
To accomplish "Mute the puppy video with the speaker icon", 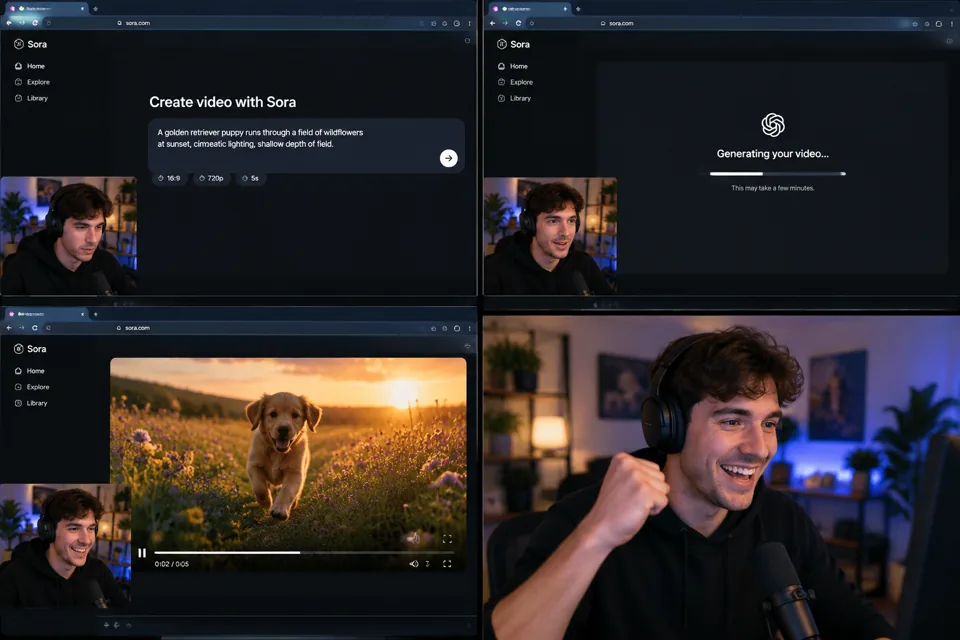I will (x=414, y=564).
